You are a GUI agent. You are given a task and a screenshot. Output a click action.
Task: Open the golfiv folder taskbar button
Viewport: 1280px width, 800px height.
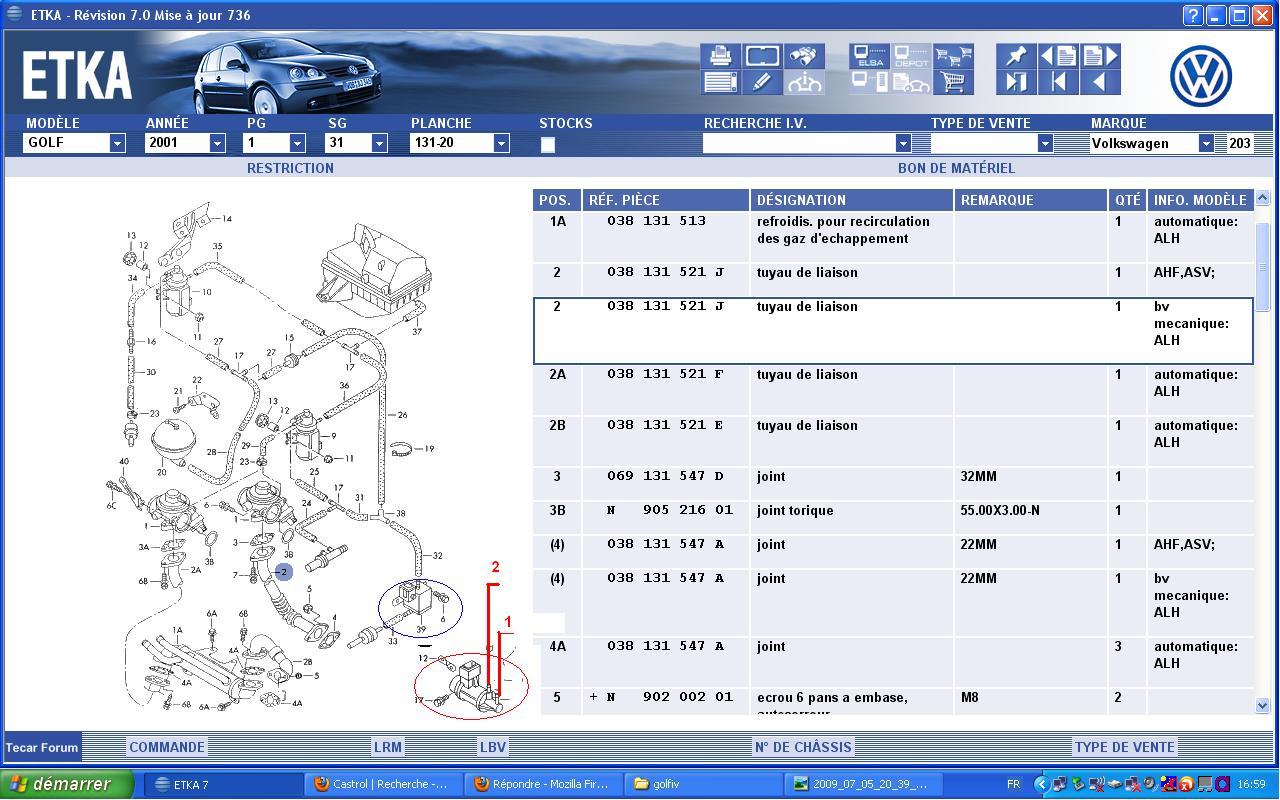click(x=704, y=784)
